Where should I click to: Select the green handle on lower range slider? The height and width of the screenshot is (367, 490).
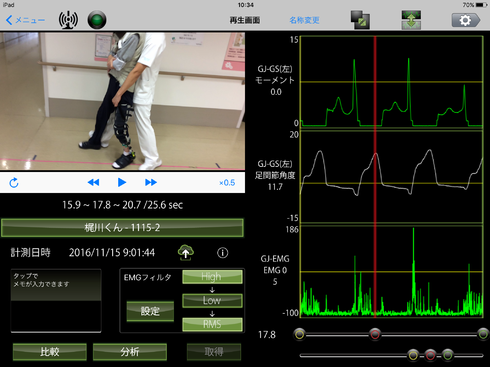coord(448,355)
